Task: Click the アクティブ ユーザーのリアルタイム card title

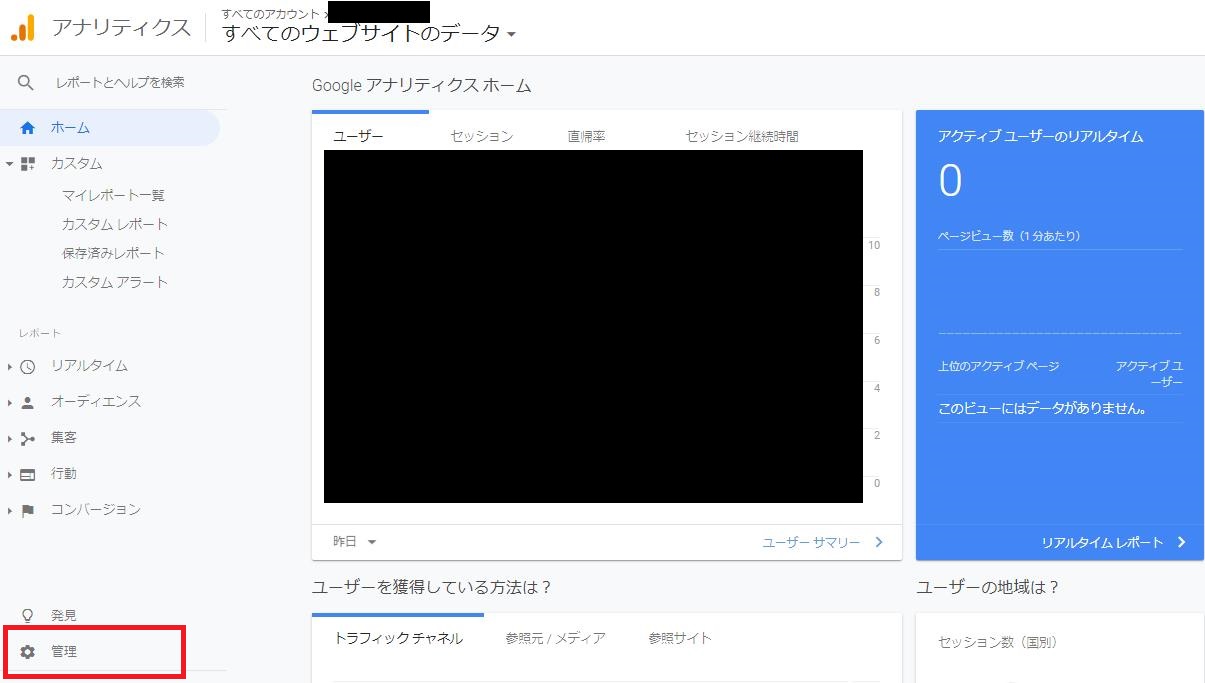Action: pyautogui.click(x=1040, y=136)
